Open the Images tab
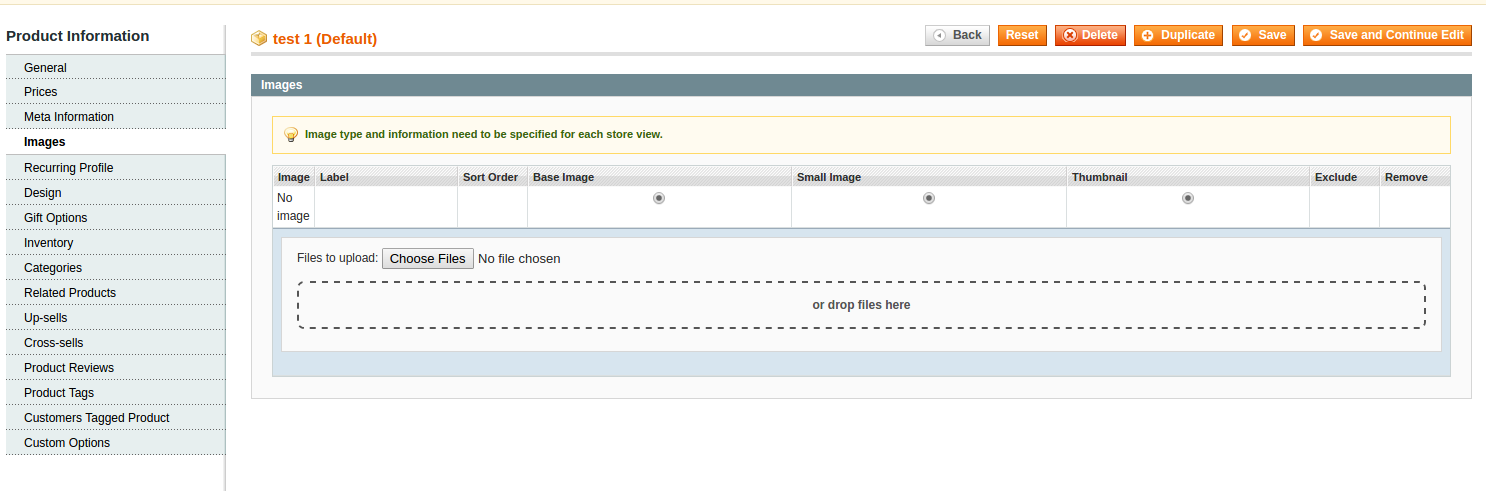Image resolution: width=1486 pixels, height=491 pixels. 116,142
